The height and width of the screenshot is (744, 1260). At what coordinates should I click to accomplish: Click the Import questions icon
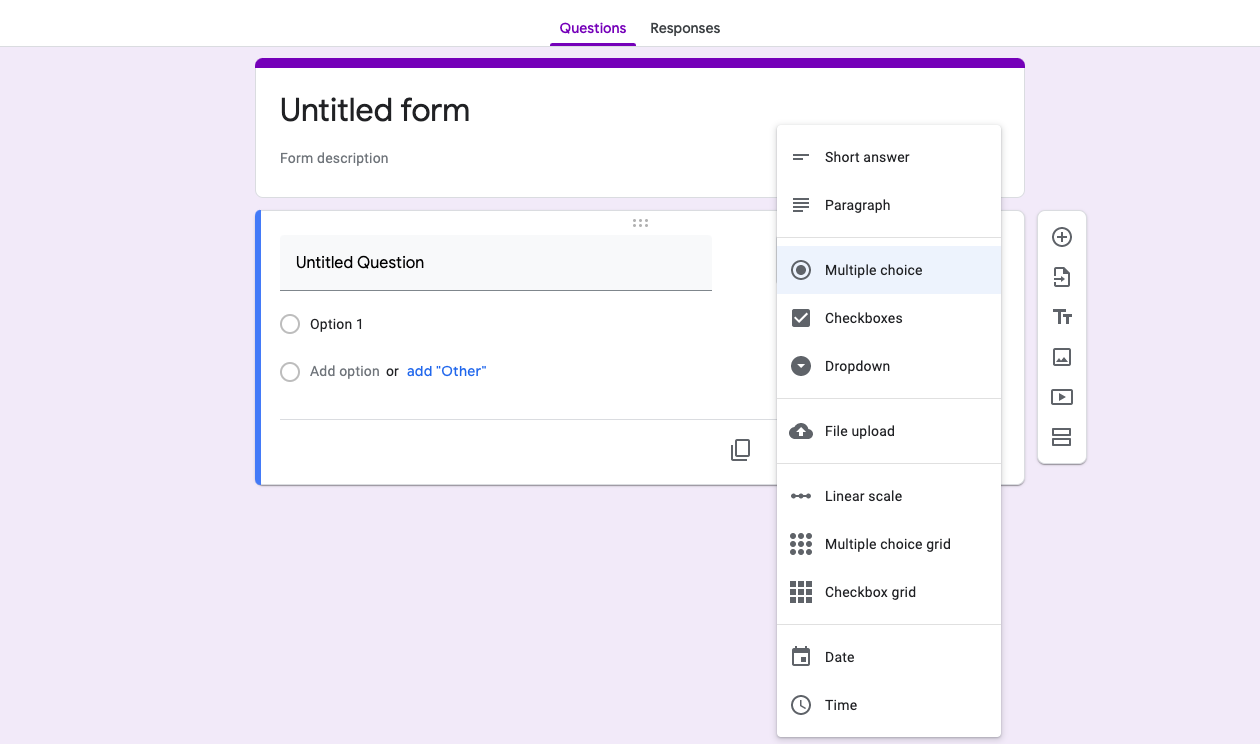pyautogui.click(x=1062, y=277)
